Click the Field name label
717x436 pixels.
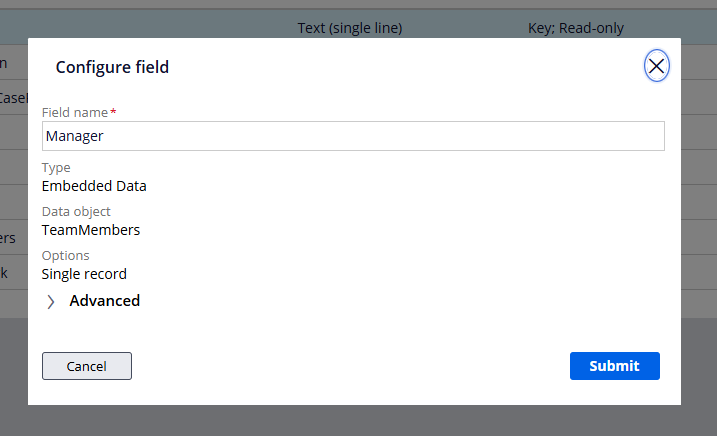75,113
